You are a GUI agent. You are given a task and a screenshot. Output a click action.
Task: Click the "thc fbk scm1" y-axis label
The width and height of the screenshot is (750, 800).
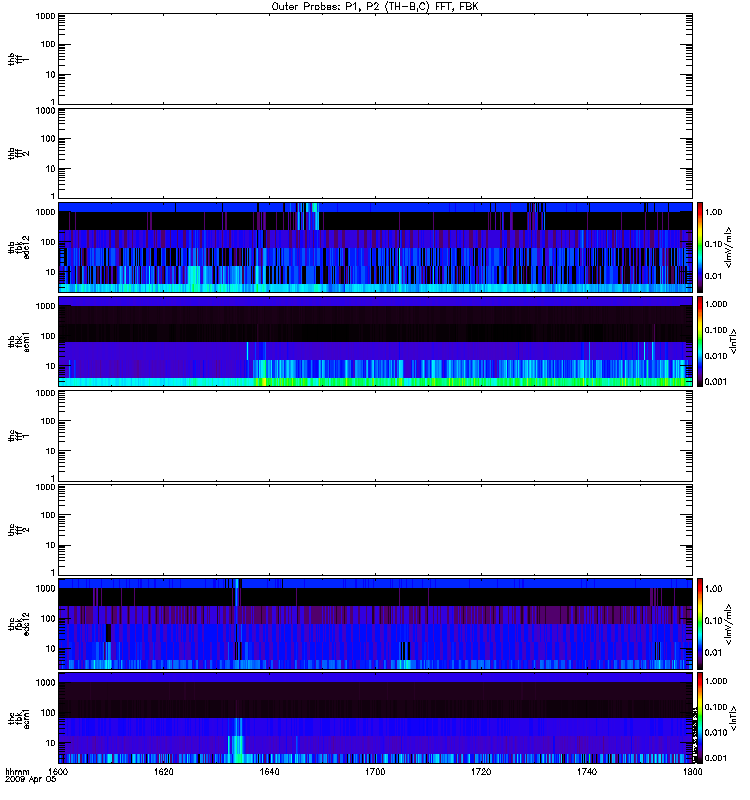coord(18,718)
